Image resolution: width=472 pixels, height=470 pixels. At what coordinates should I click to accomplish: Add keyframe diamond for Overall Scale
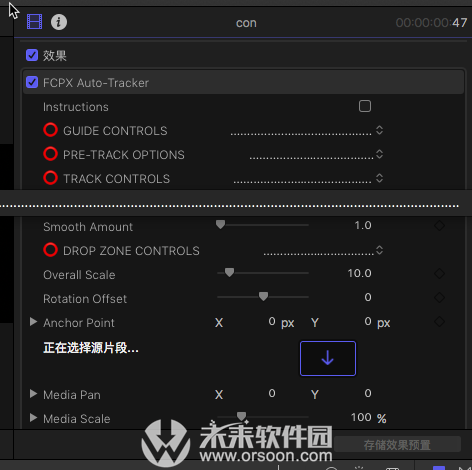[439, 274]
